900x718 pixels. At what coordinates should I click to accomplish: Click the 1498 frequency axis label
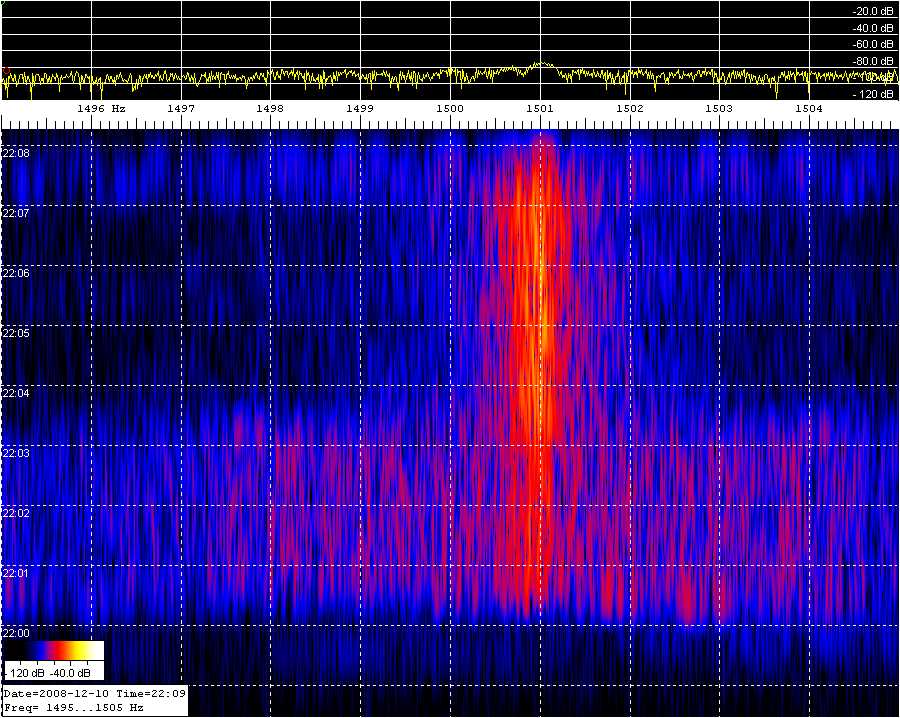pyautogui.click(x=270, y=108)
